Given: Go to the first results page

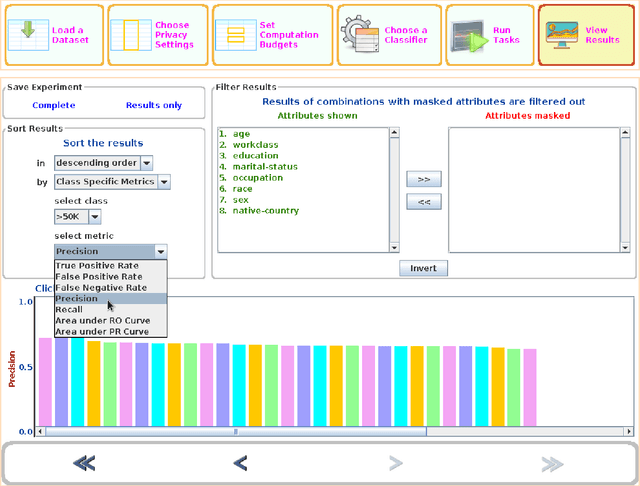Looking at the screenshot, I should point(84,462).
